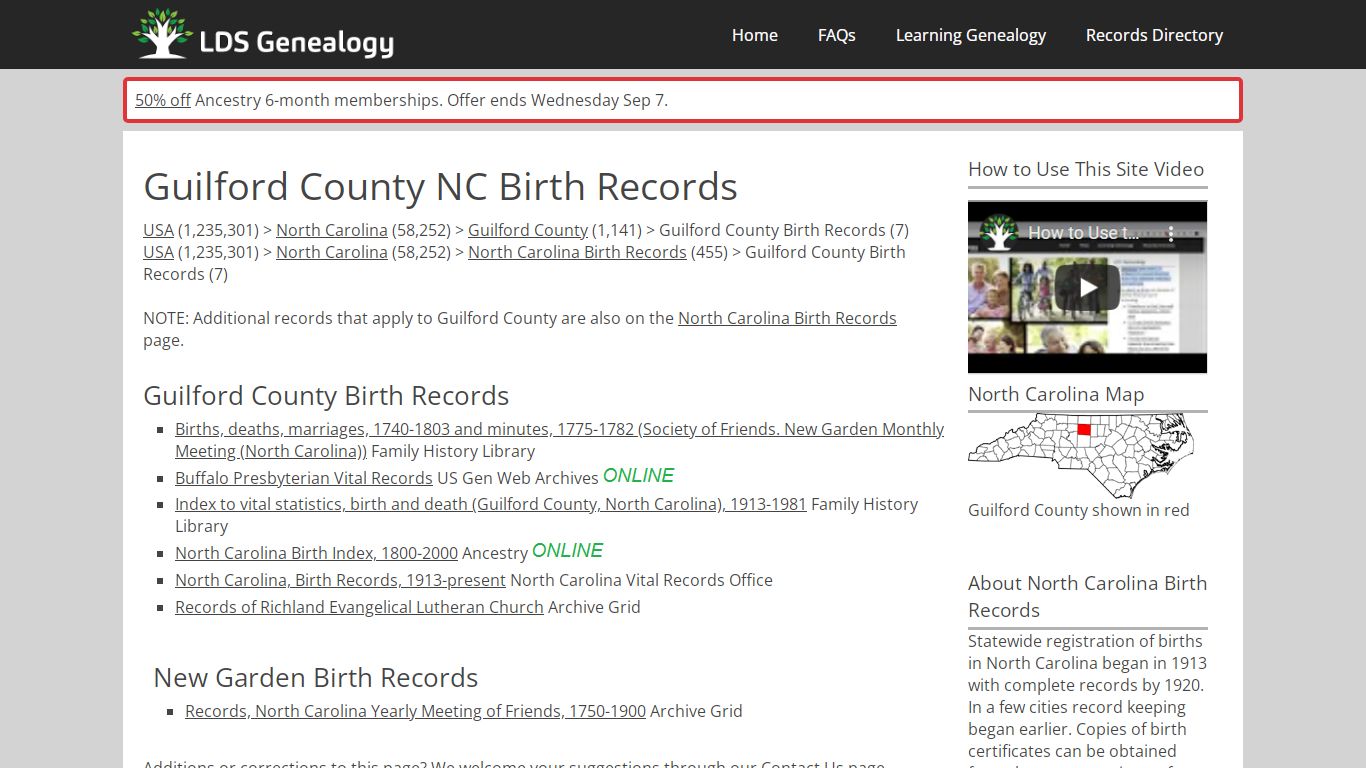The height and width of the screenshot is (768, 1366).
Task: Follow North Carolina Birth Records link in NOTE
Action: (x=787, y=318)
